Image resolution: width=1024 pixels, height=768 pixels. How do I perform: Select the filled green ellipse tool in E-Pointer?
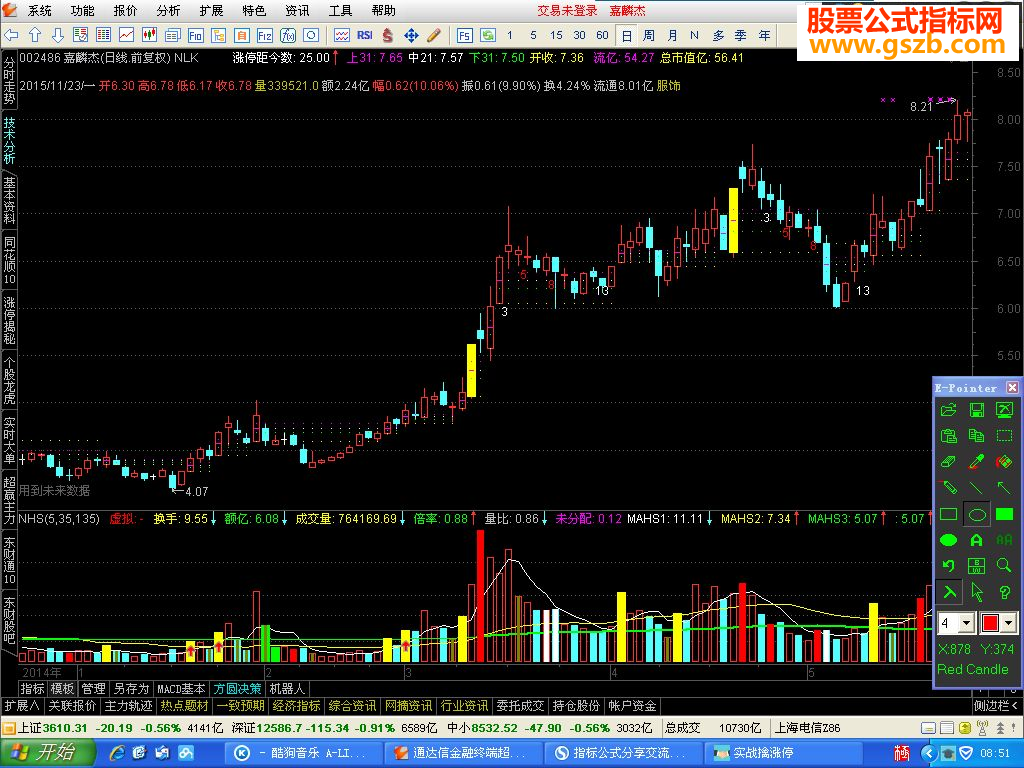pos(948,540)
